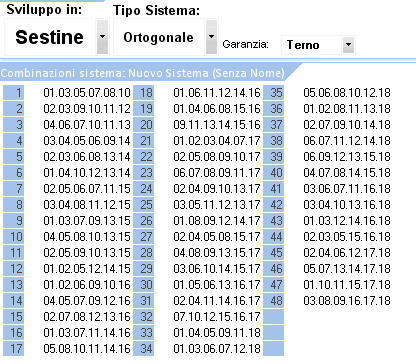Select combination 02.04.06.12.17.18
416x364 pixels.
tap(347, 253)
